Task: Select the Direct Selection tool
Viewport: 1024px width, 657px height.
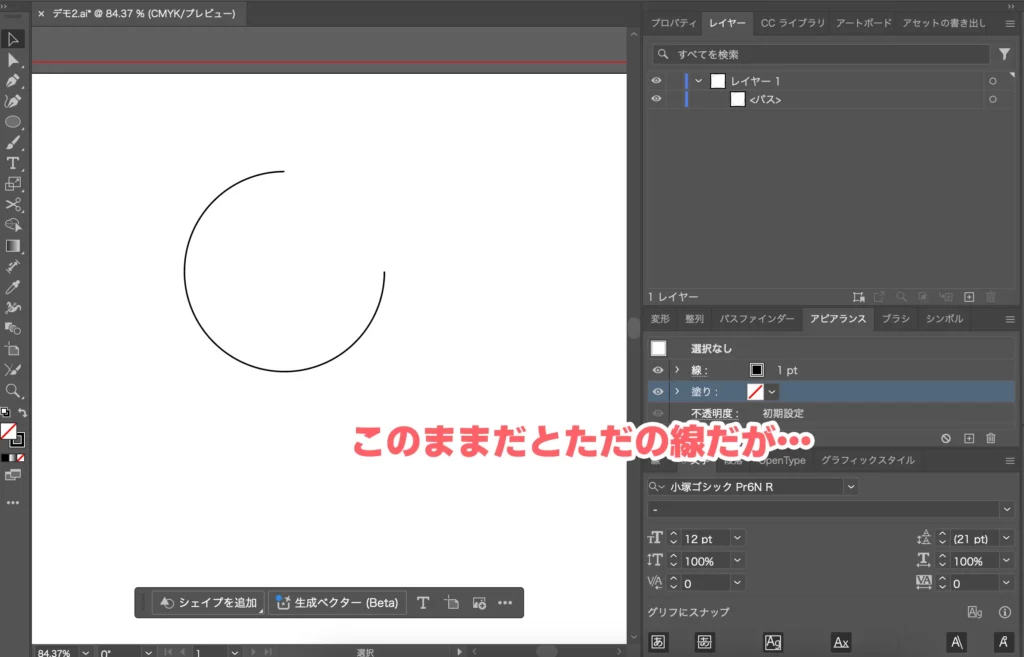Action: tap(13, 60)
